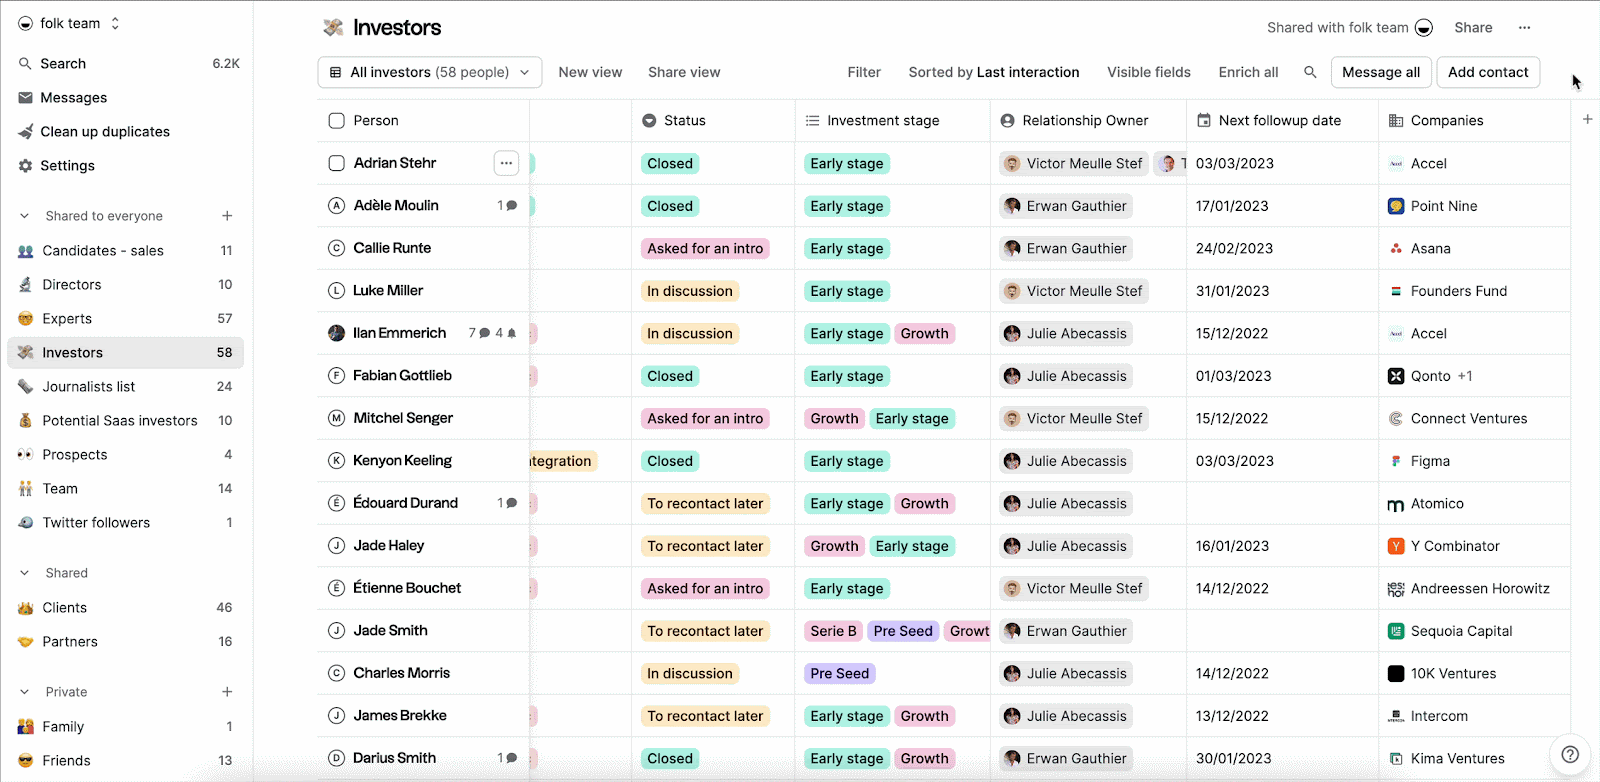Click the magnifier search icon in toolbar
1600x782 pixels.
click(1310, 72)
